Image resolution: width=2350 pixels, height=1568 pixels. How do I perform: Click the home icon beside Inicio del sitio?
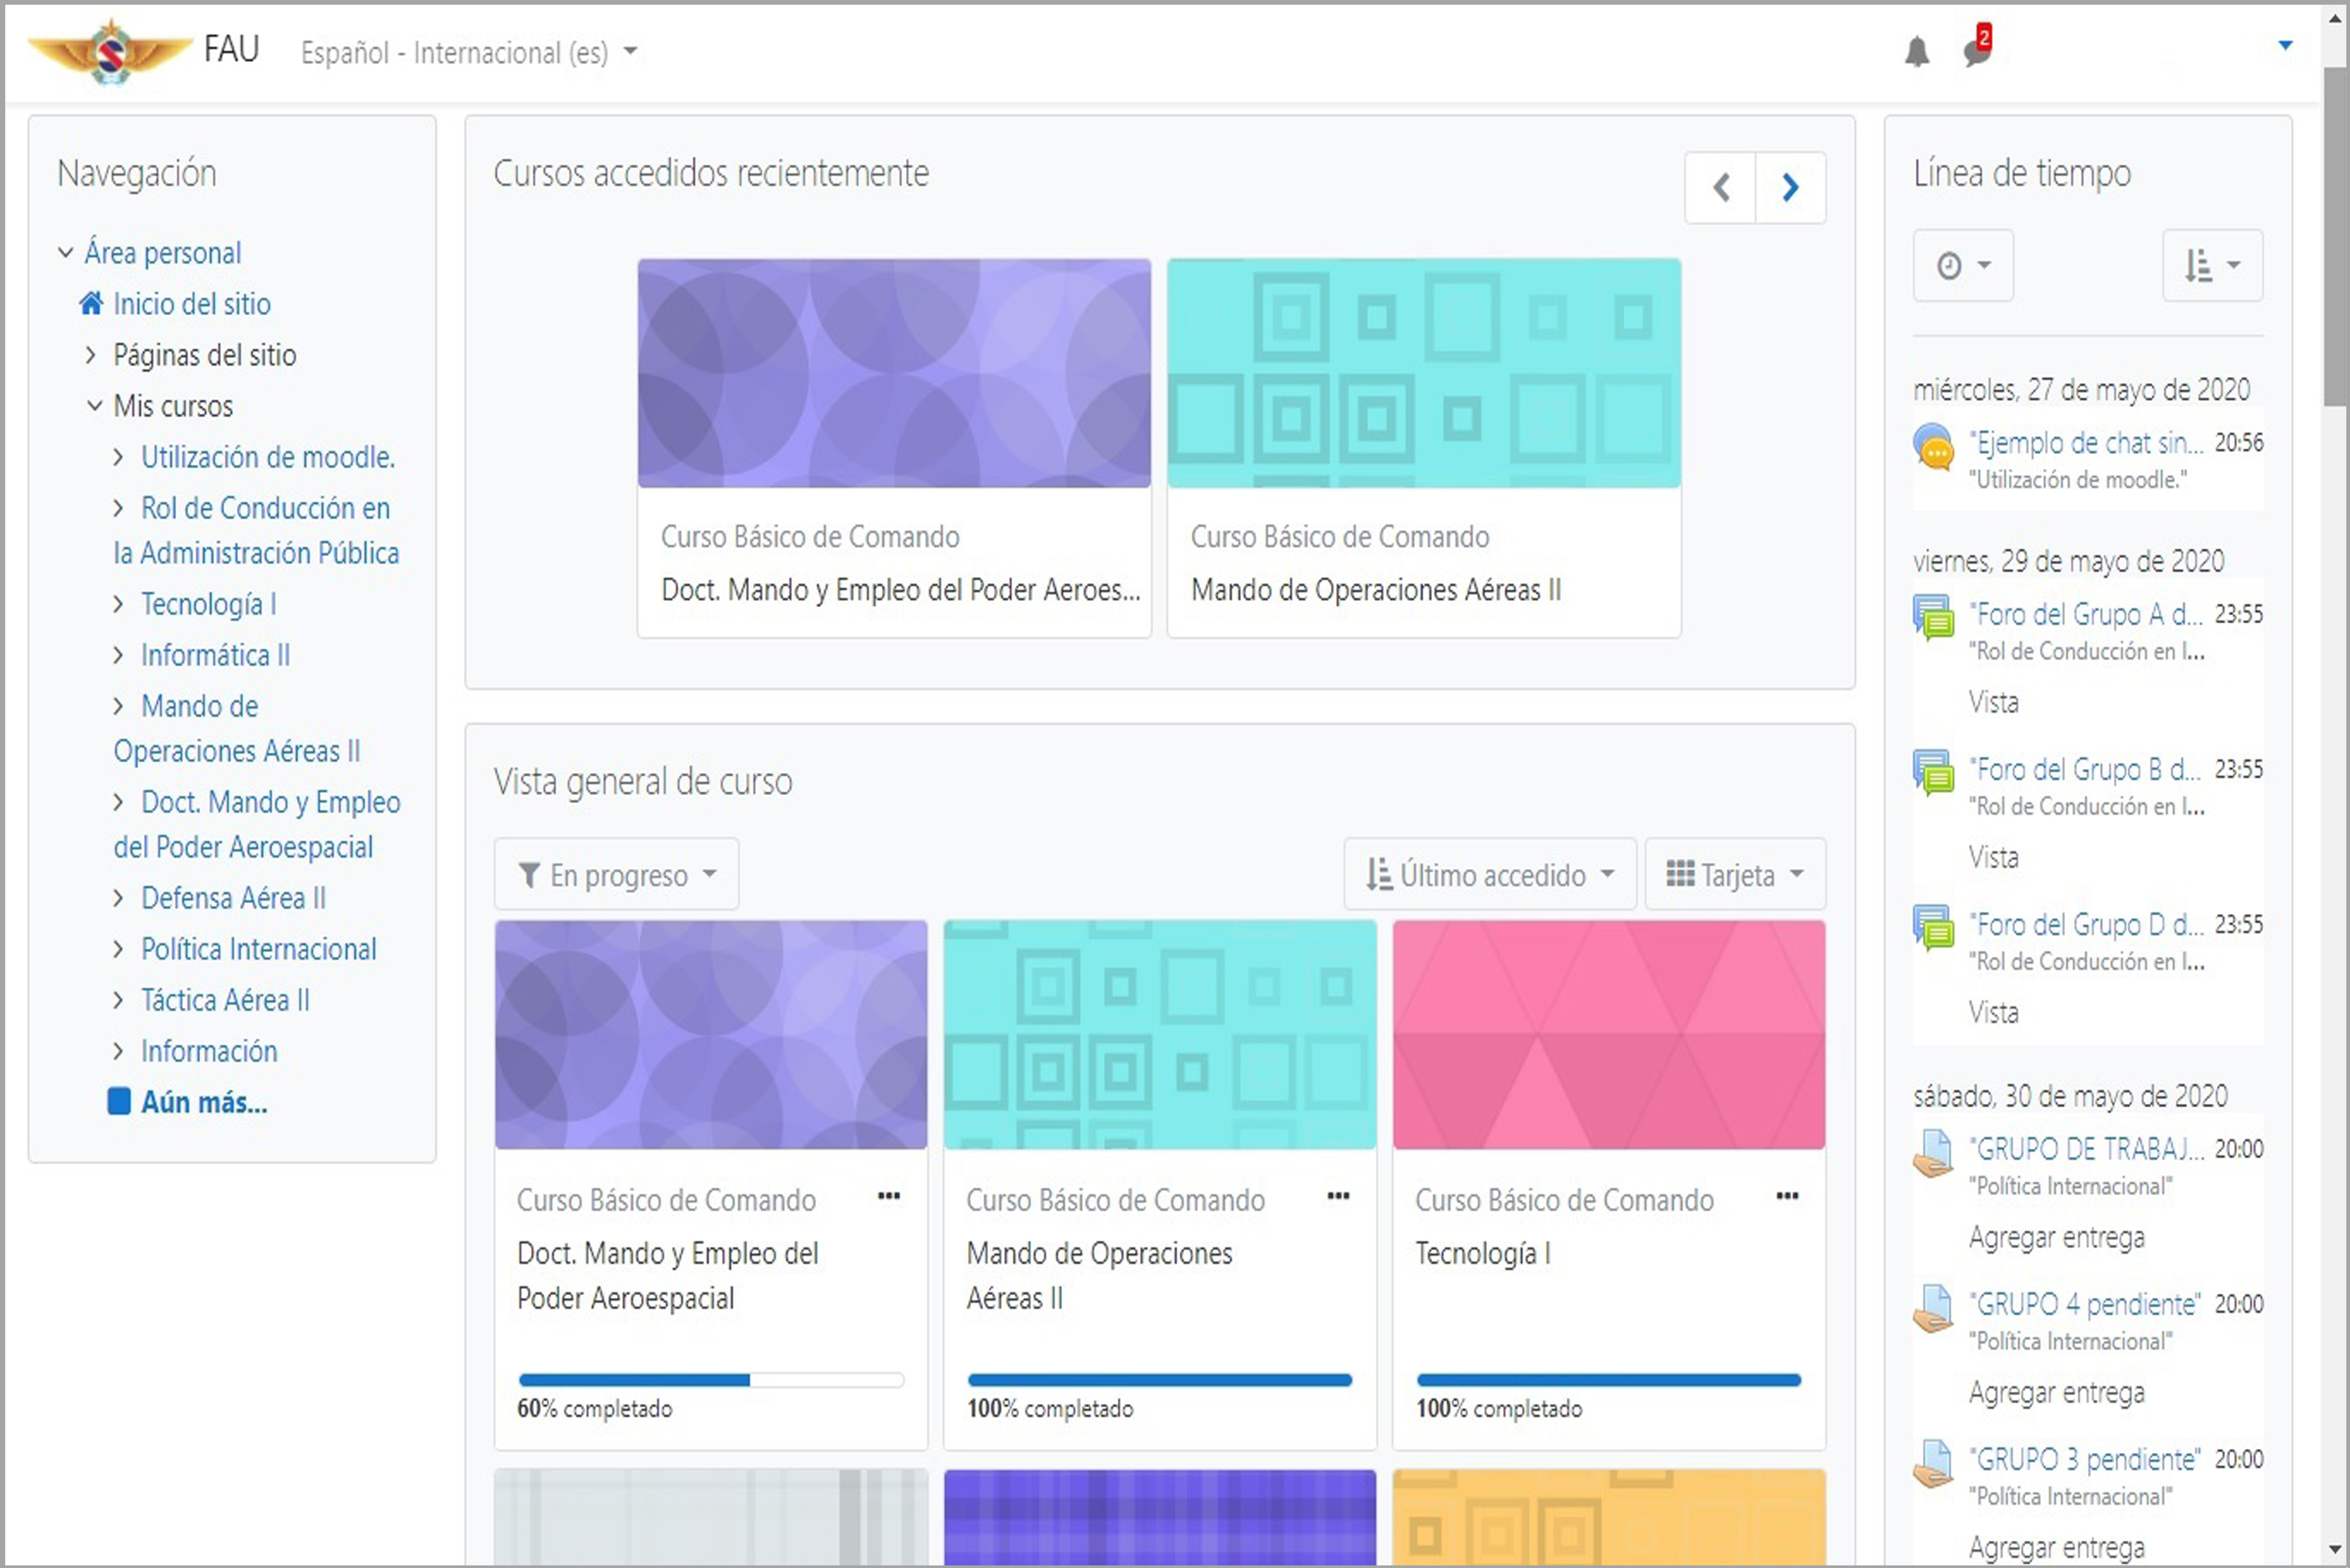[91, 303]
